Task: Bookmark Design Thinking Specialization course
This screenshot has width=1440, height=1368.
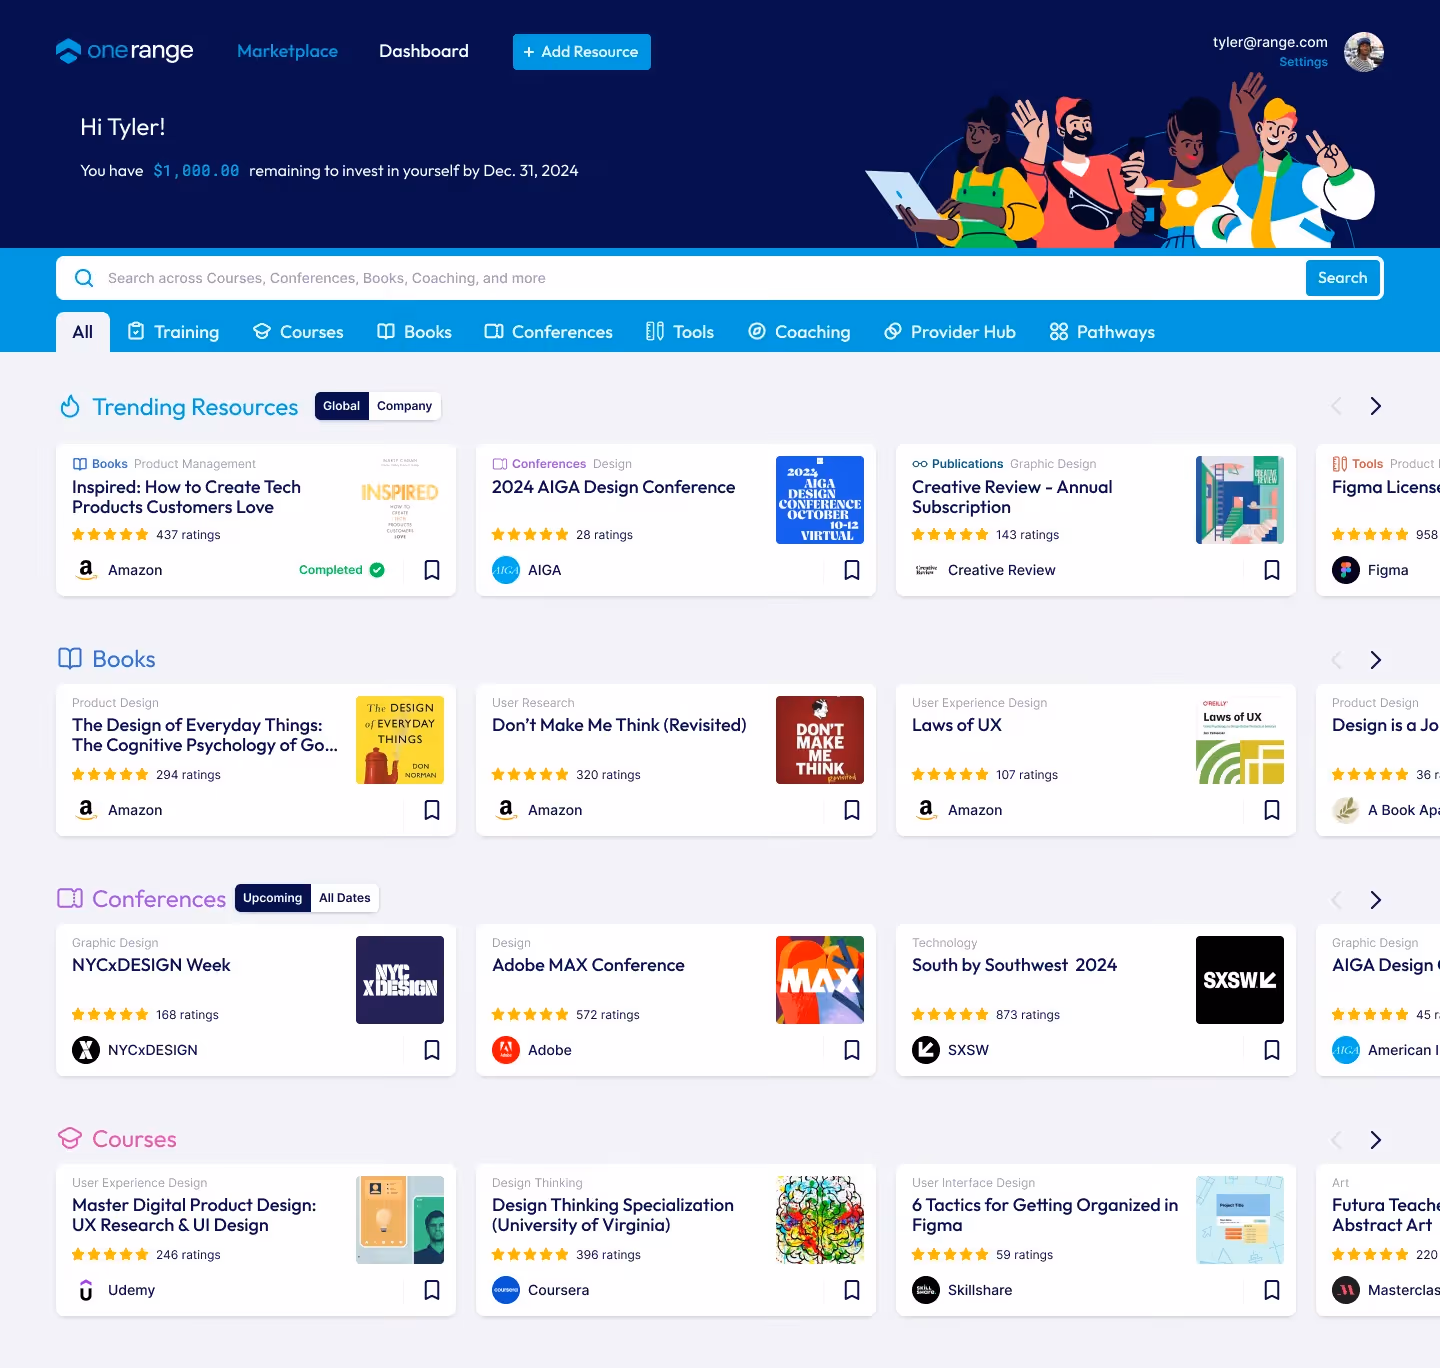Action: pos(852,1290)
